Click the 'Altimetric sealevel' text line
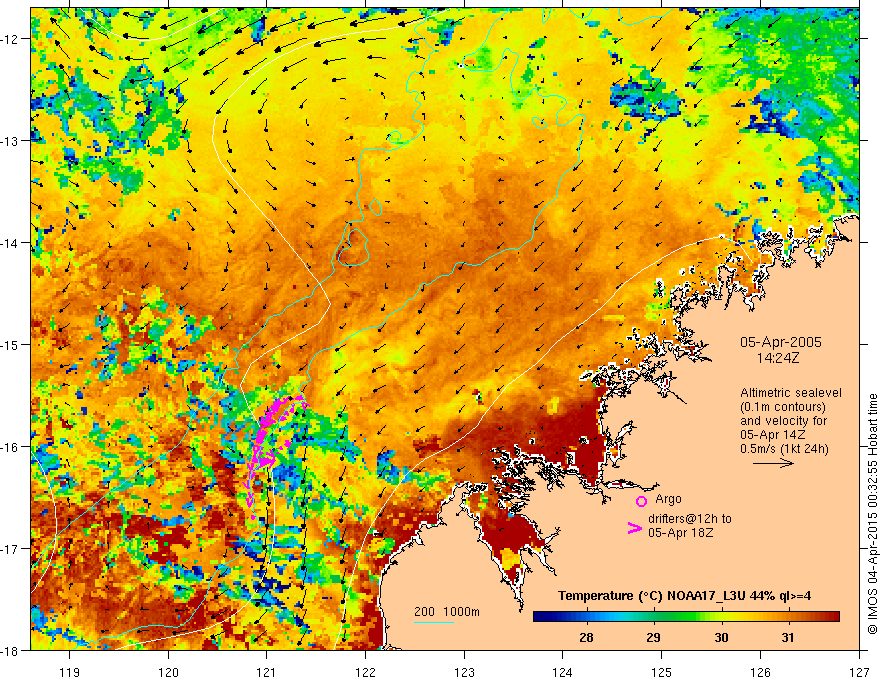 [791, 393]
